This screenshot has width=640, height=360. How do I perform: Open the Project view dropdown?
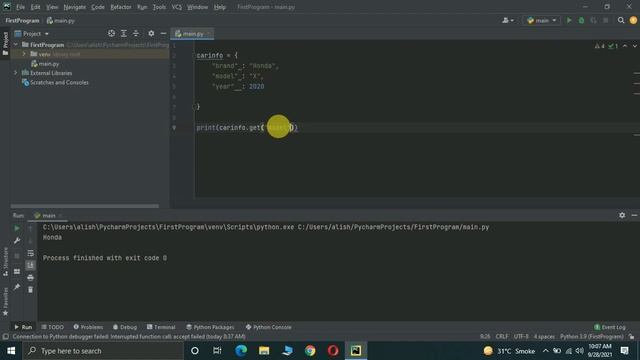[32, 33]
